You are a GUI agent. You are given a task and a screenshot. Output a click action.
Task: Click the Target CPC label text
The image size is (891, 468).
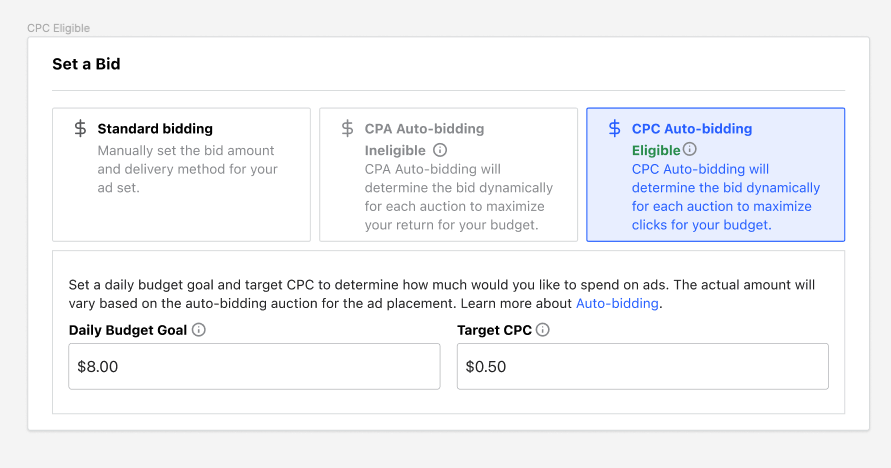[494, 330]
